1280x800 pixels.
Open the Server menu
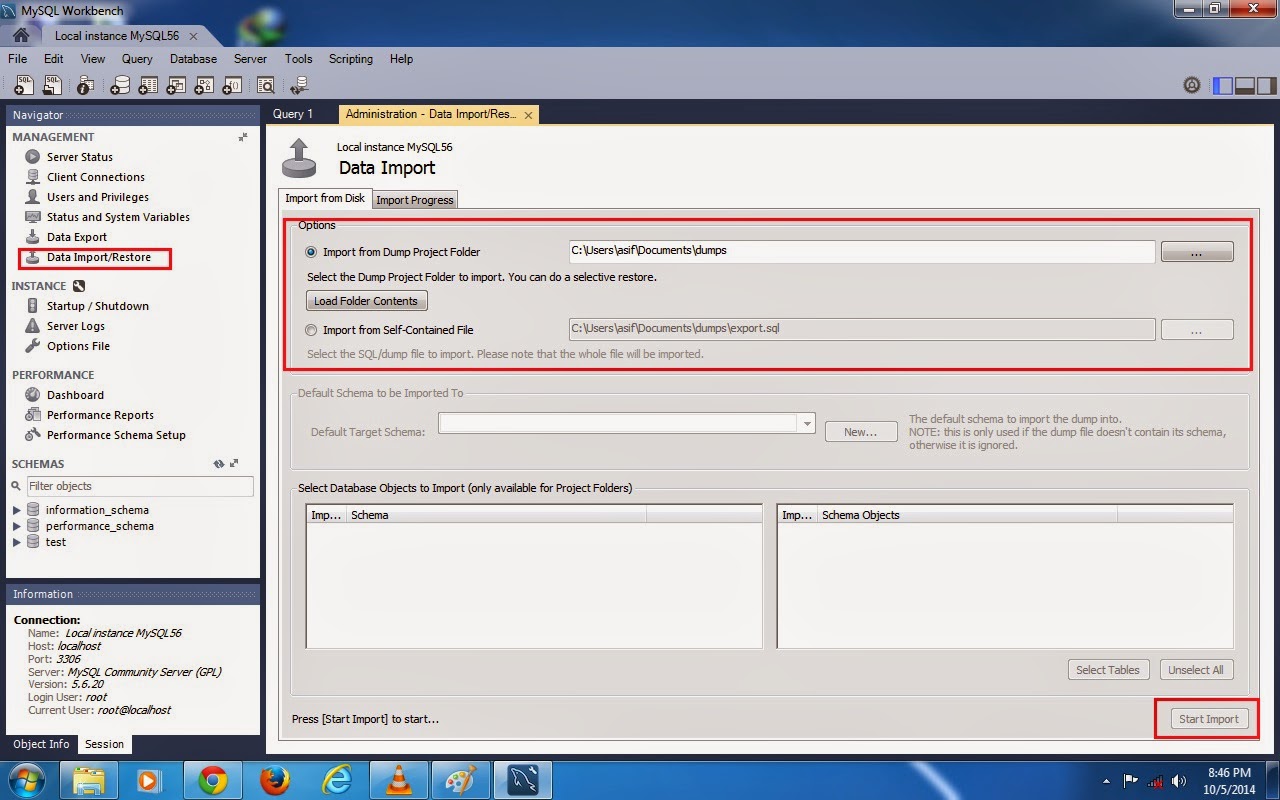250,59
